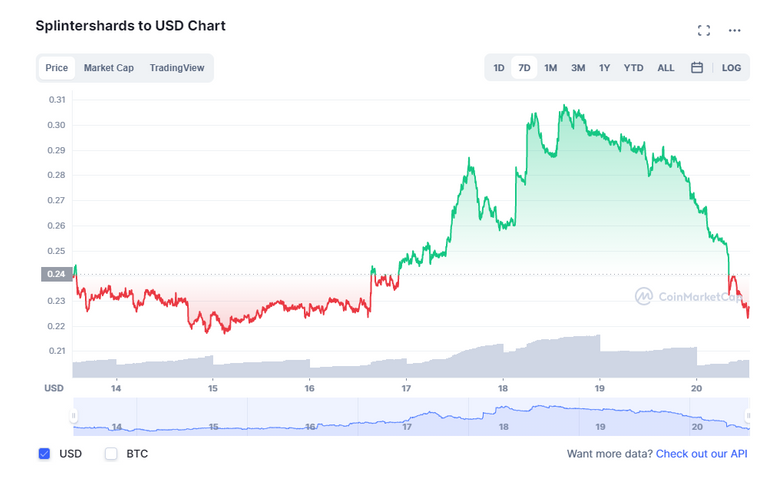This screenshot has height=498, width=768.
Task: Show the 3M time range
Action: 578,68
